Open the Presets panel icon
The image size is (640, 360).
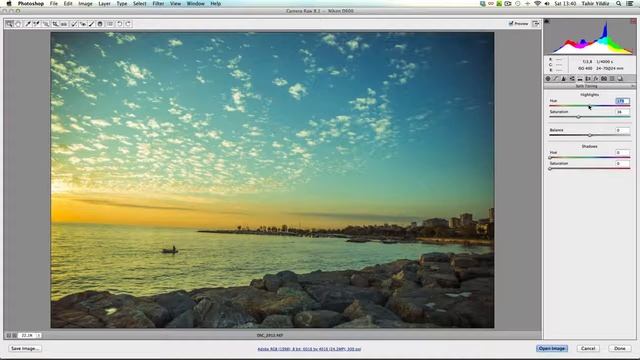611,78
